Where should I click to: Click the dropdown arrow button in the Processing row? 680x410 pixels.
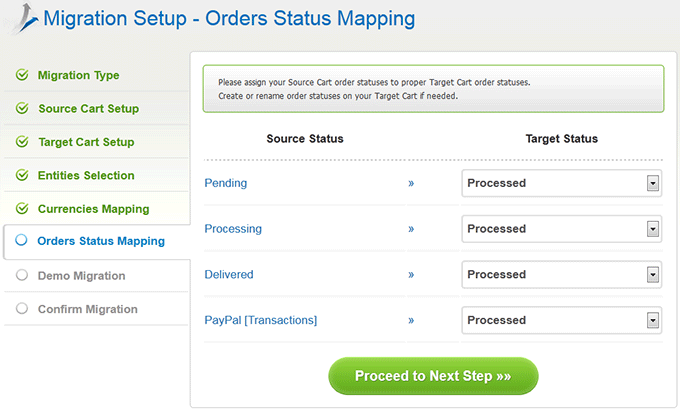(653, 229)
